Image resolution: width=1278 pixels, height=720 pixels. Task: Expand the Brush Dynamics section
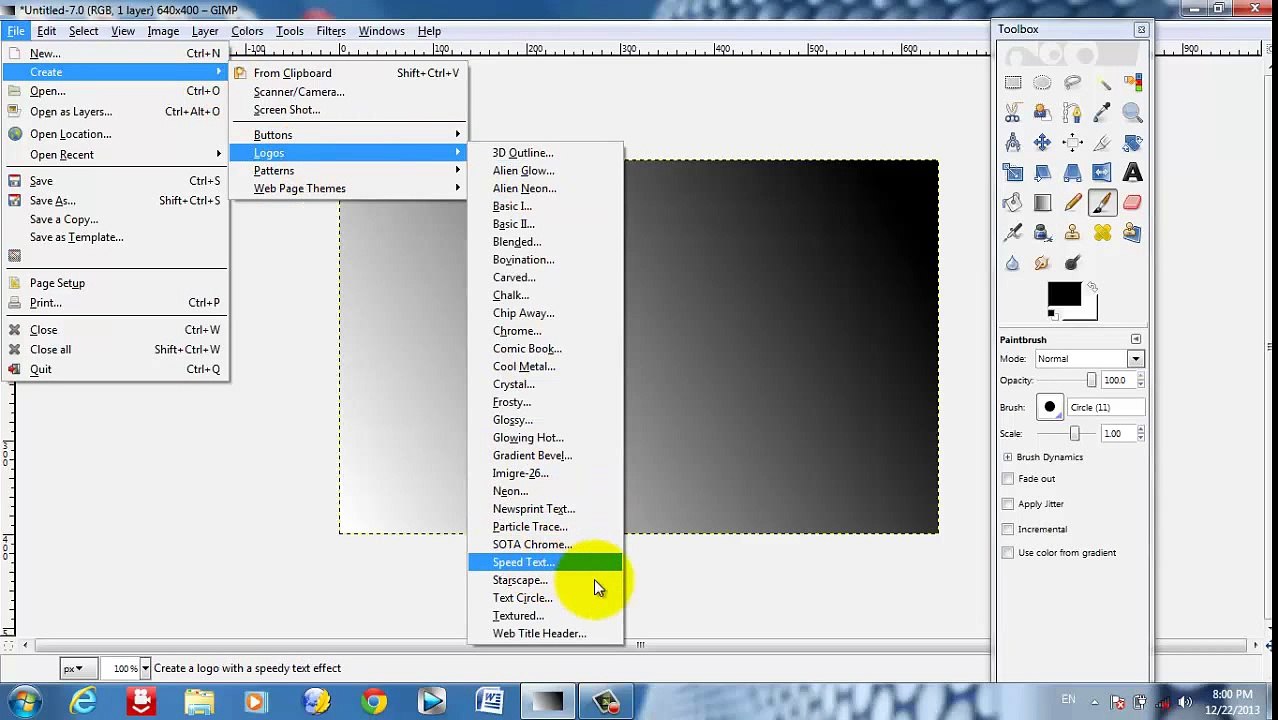click(1007, 457)
